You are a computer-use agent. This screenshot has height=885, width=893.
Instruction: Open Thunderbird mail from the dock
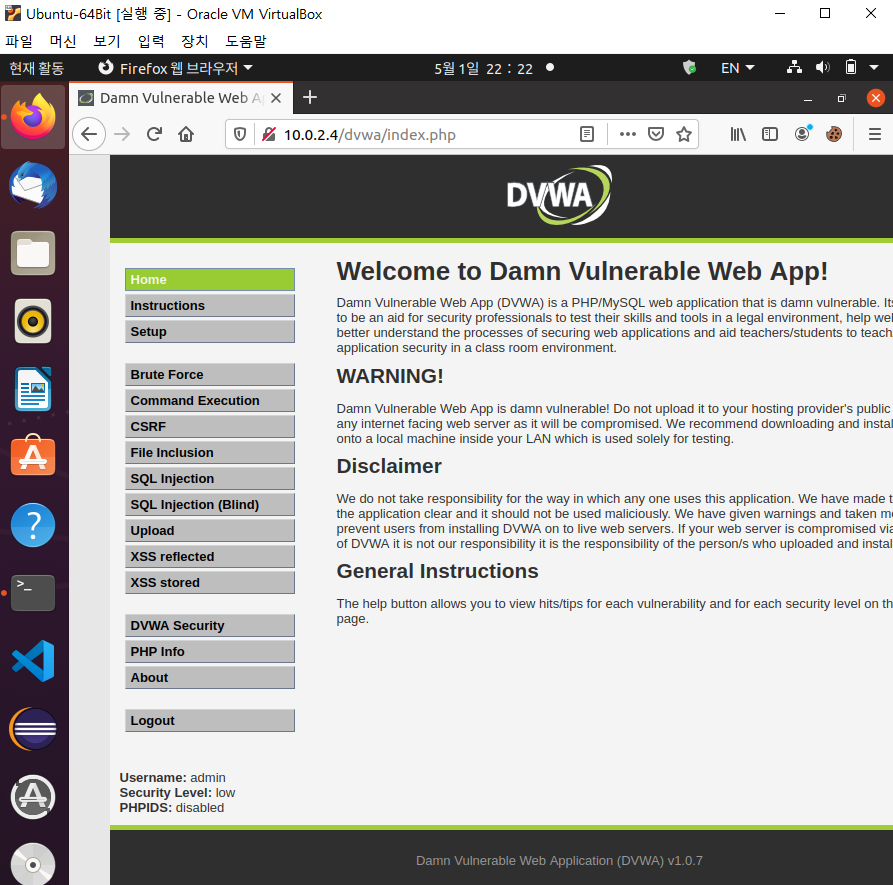point(33,185)
